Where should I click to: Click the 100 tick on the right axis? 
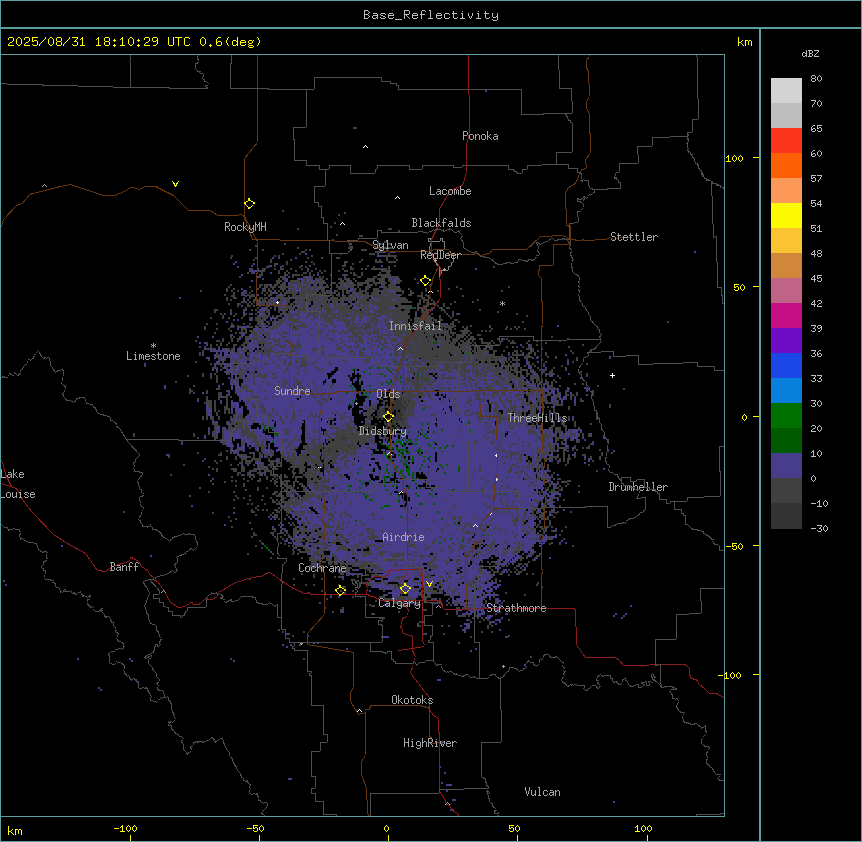734,158
